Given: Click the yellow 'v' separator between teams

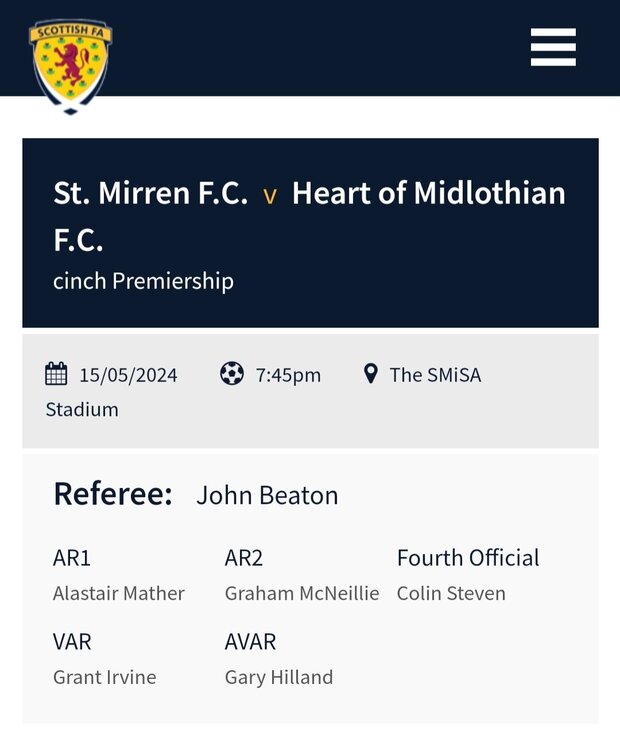Looking at the screenshot, I should (x=270, y=197).
